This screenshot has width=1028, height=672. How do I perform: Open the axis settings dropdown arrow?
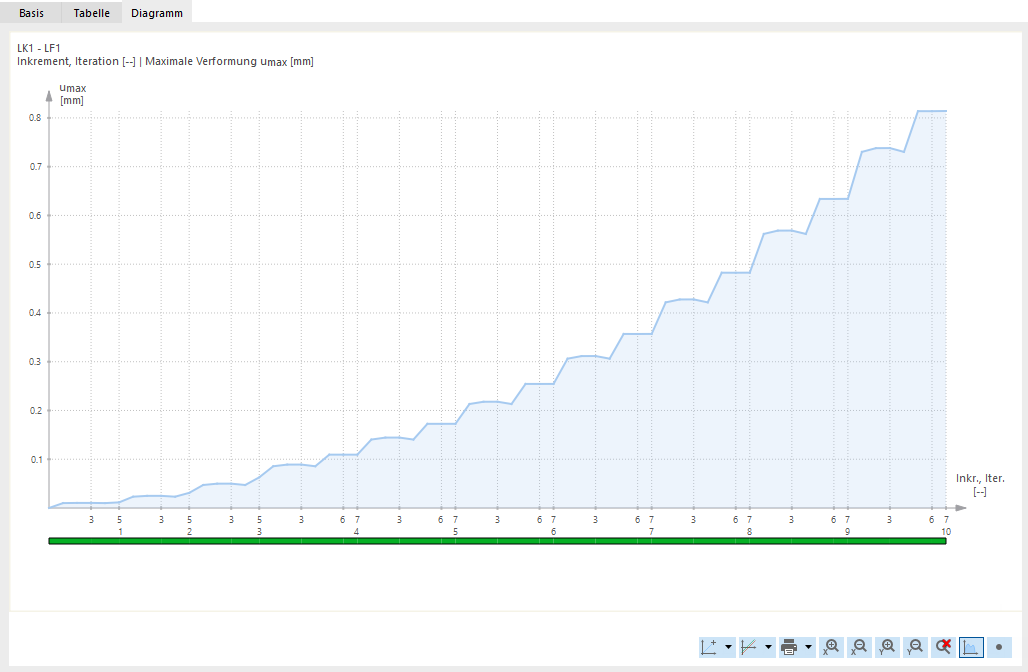coord(727,647)
